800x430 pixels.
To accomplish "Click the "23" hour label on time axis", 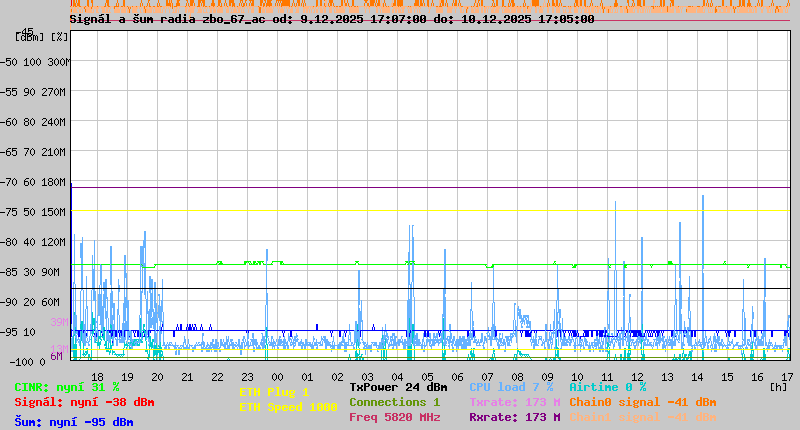I will [x=247, y=377].
